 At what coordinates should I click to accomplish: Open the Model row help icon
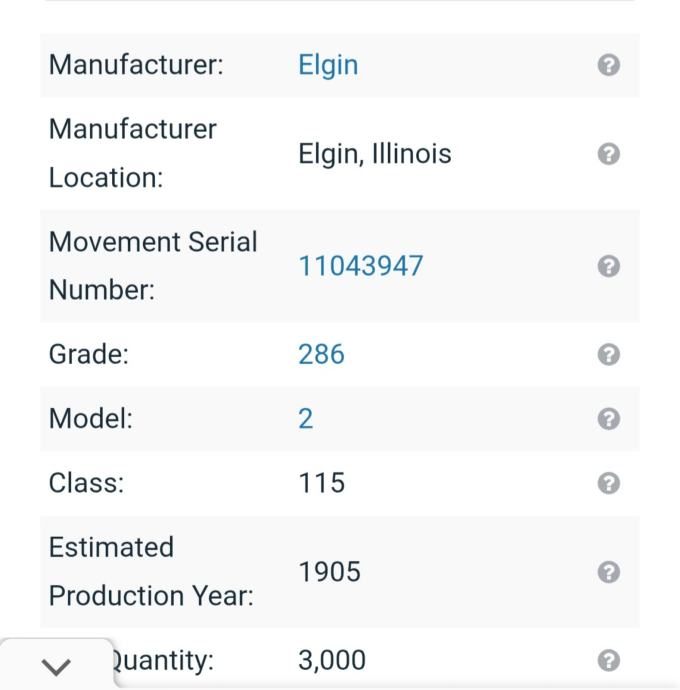point(608,419)
